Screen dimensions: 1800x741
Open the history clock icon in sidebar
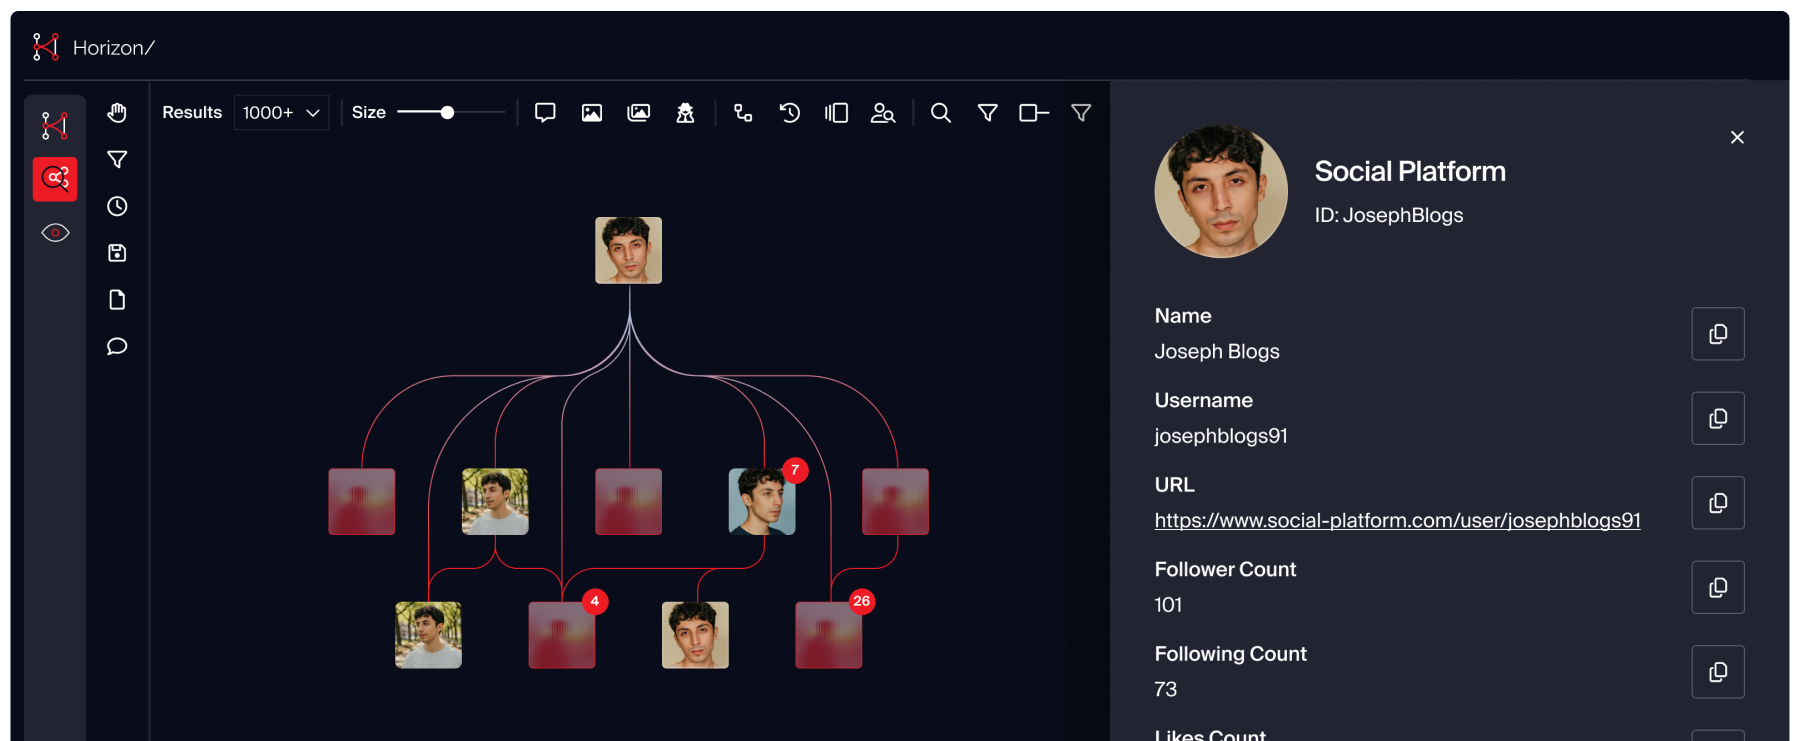(x=117, y=206)
